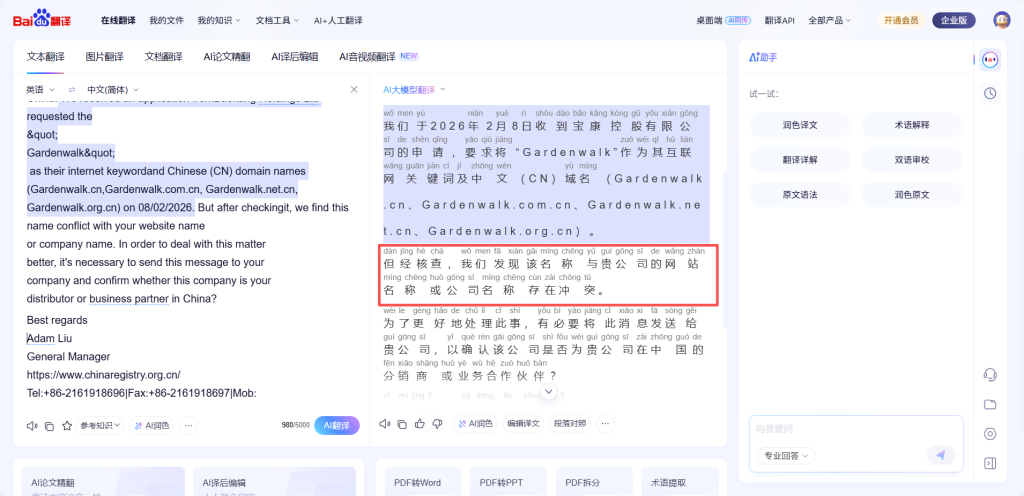Click 企业版 enterprise button
The image size is (1024, 496).
(x=953, y=20)
